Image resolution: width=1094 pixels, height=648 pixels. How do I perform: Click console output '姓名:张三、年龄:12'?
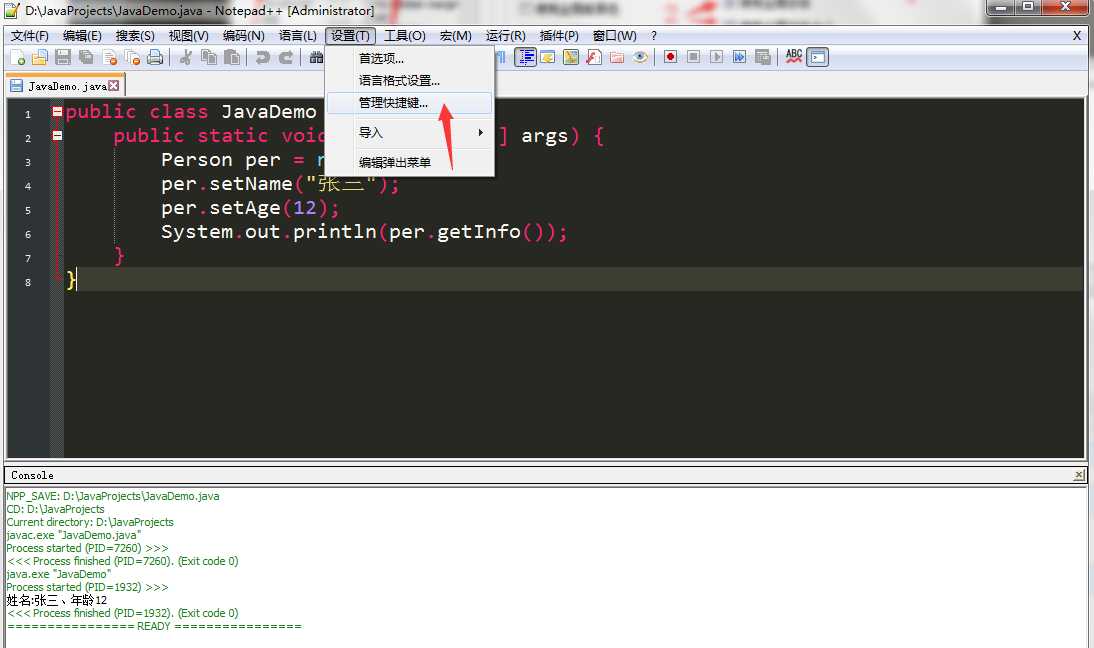pyautogui.click(x=57, y=600)
